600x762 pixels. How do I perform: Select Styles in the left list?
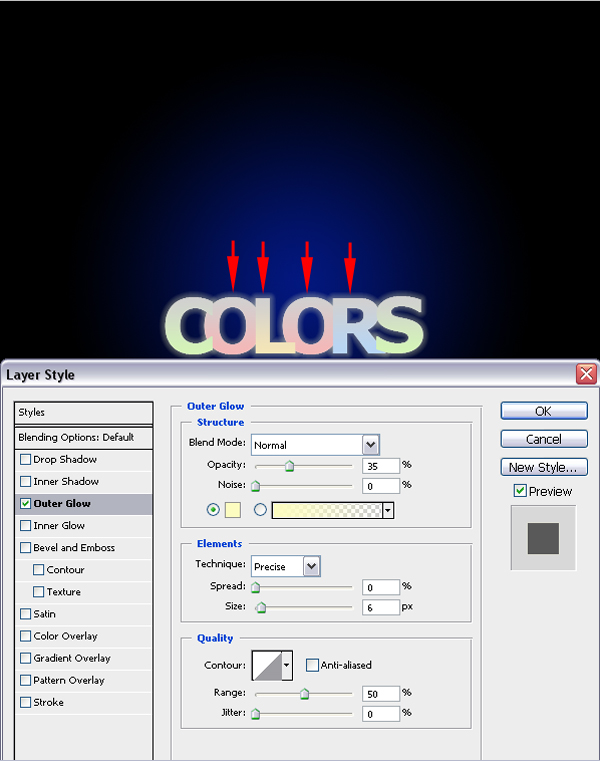click(84, 413)
